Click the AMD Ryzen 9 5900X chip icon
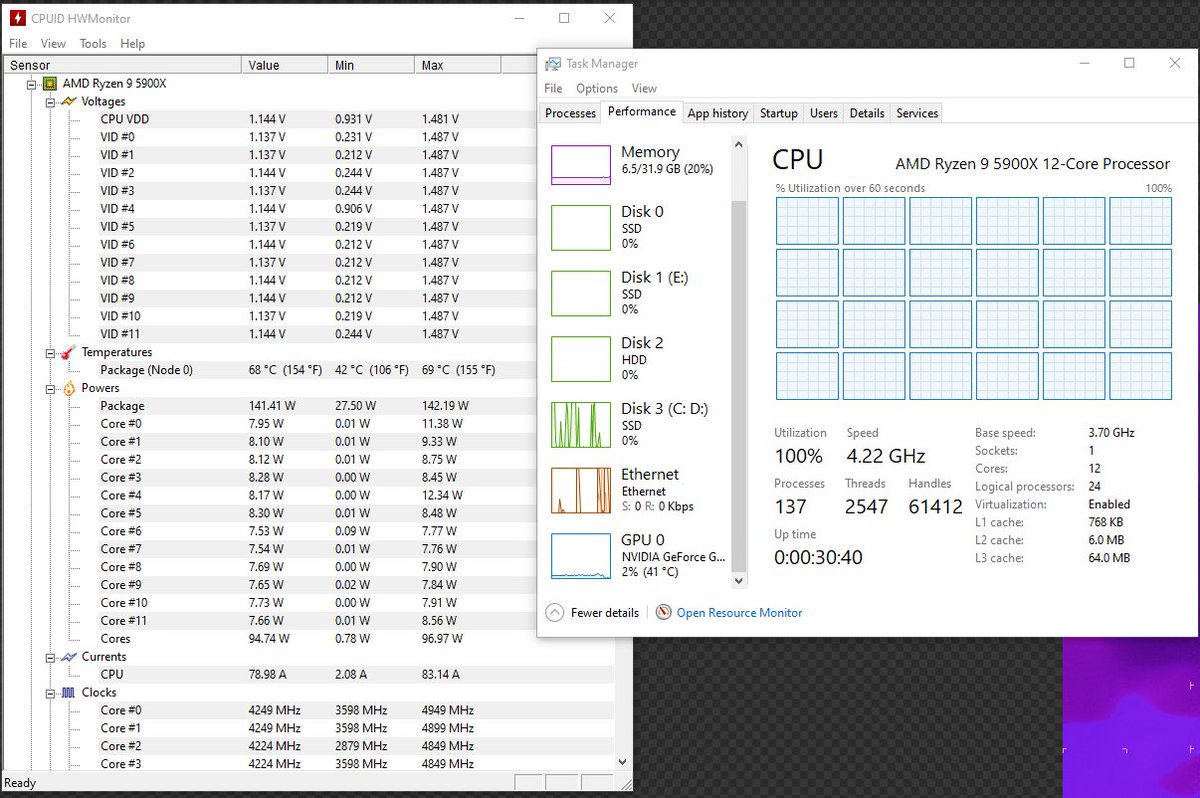The image size is (1200, 798). pyautogui.click(x=49, y=83)
